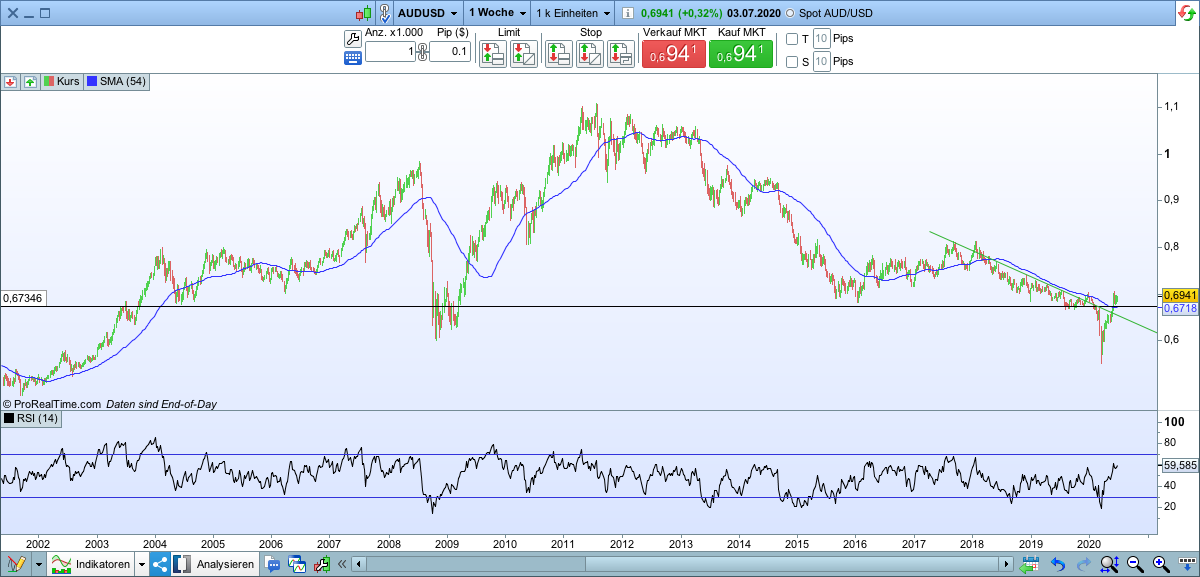Click the 0,67346 horizontal line label

coord(25,298)
